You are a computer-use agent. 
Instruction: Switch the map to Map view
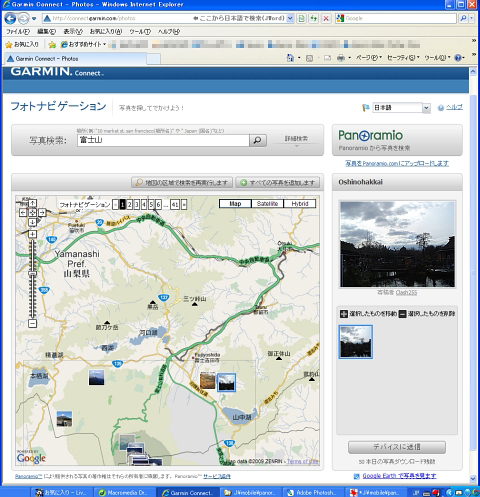click(235, 204)
